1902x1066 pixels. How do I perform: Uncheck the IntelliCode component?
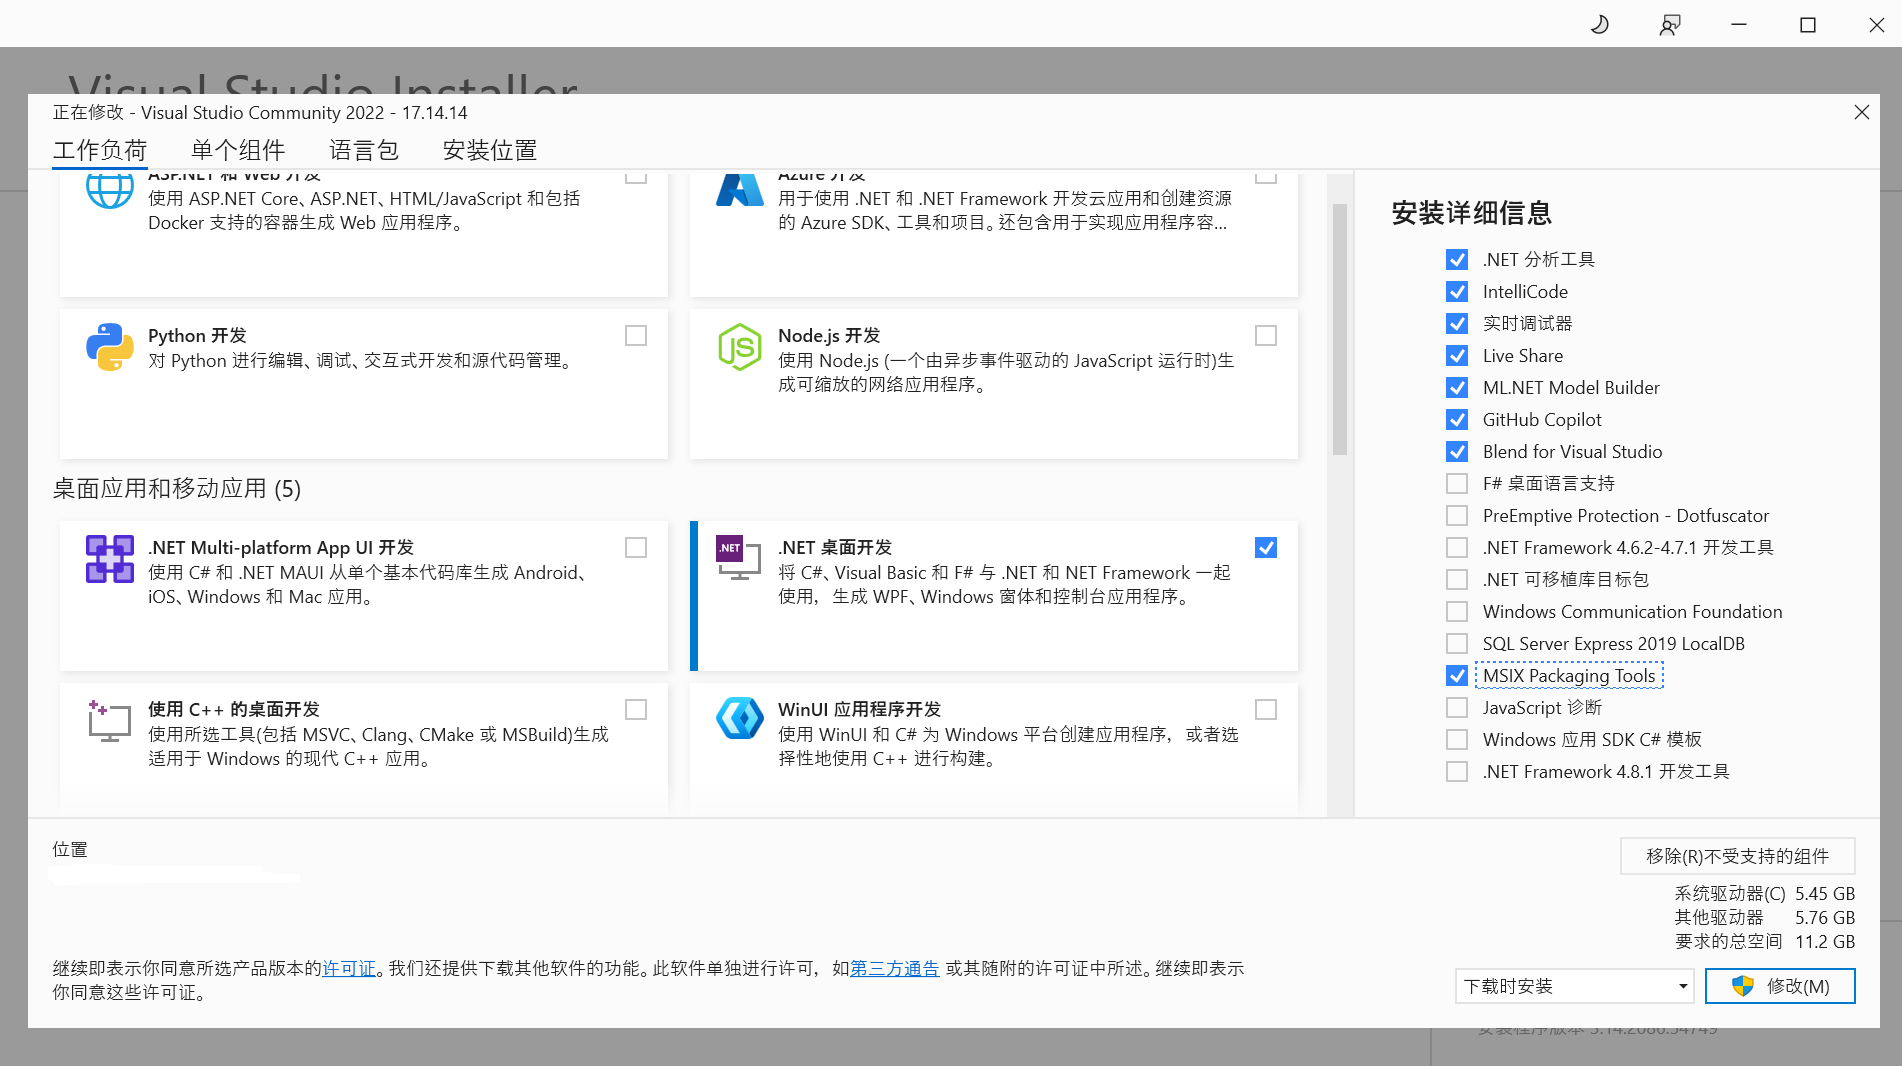tap(1457, 292)
